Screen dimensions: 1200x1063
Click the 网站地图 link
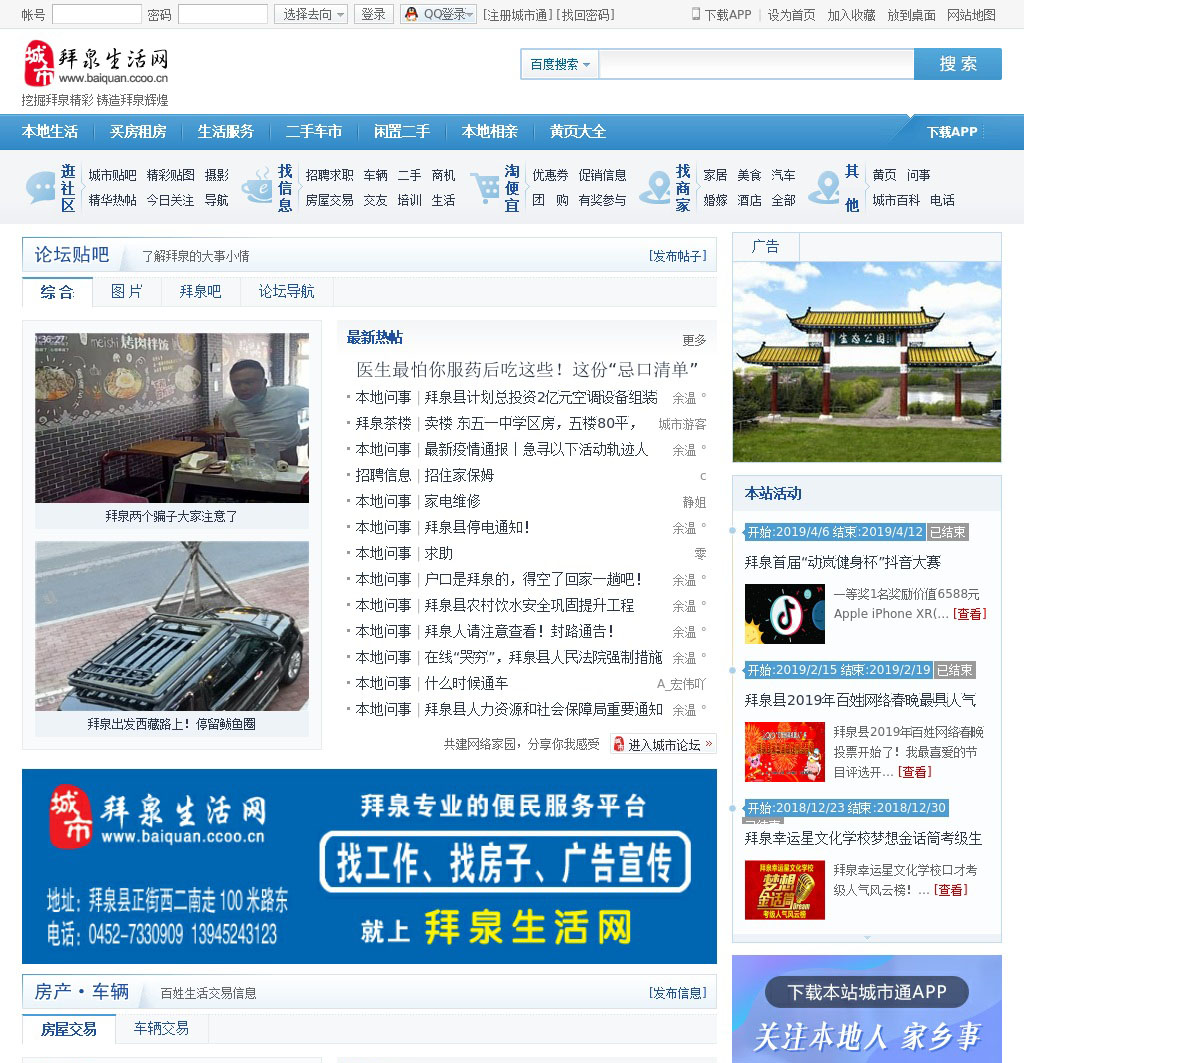click(x=971, y=15)
